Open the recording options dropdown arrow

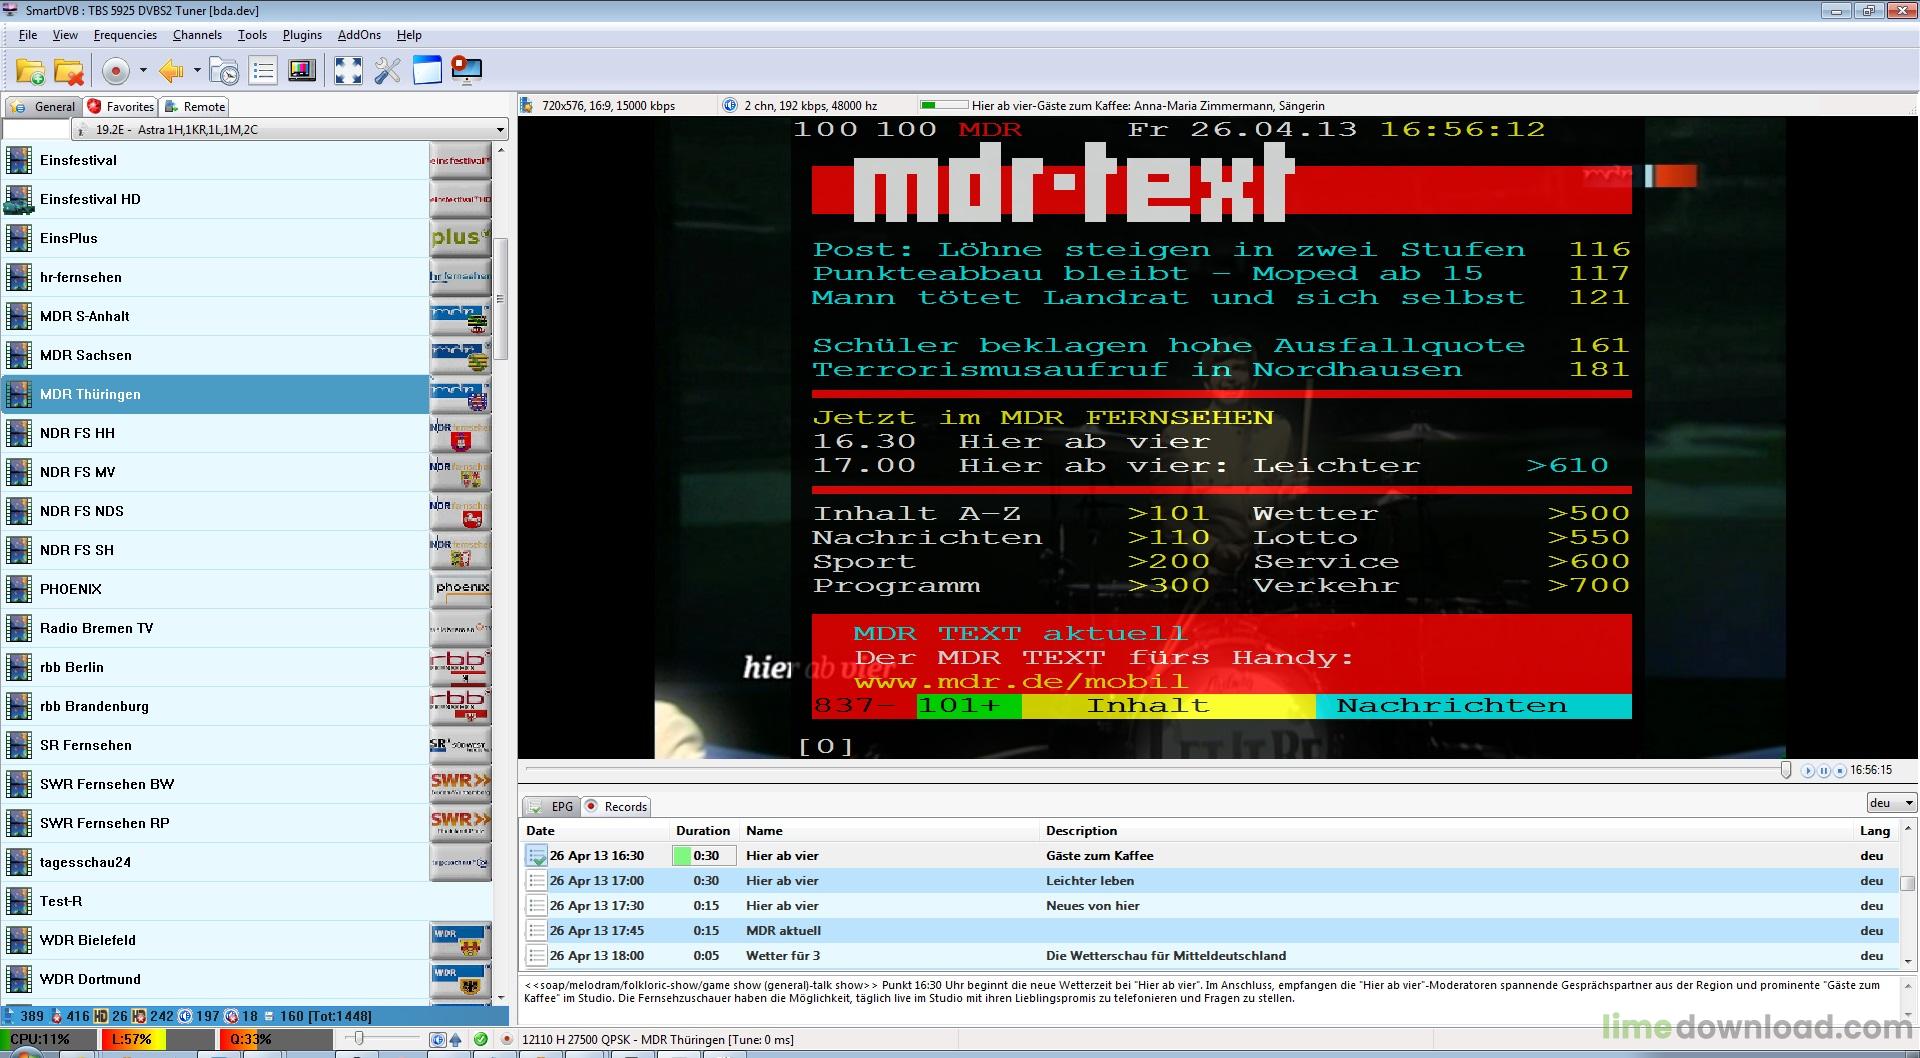(x=141, y=70)
